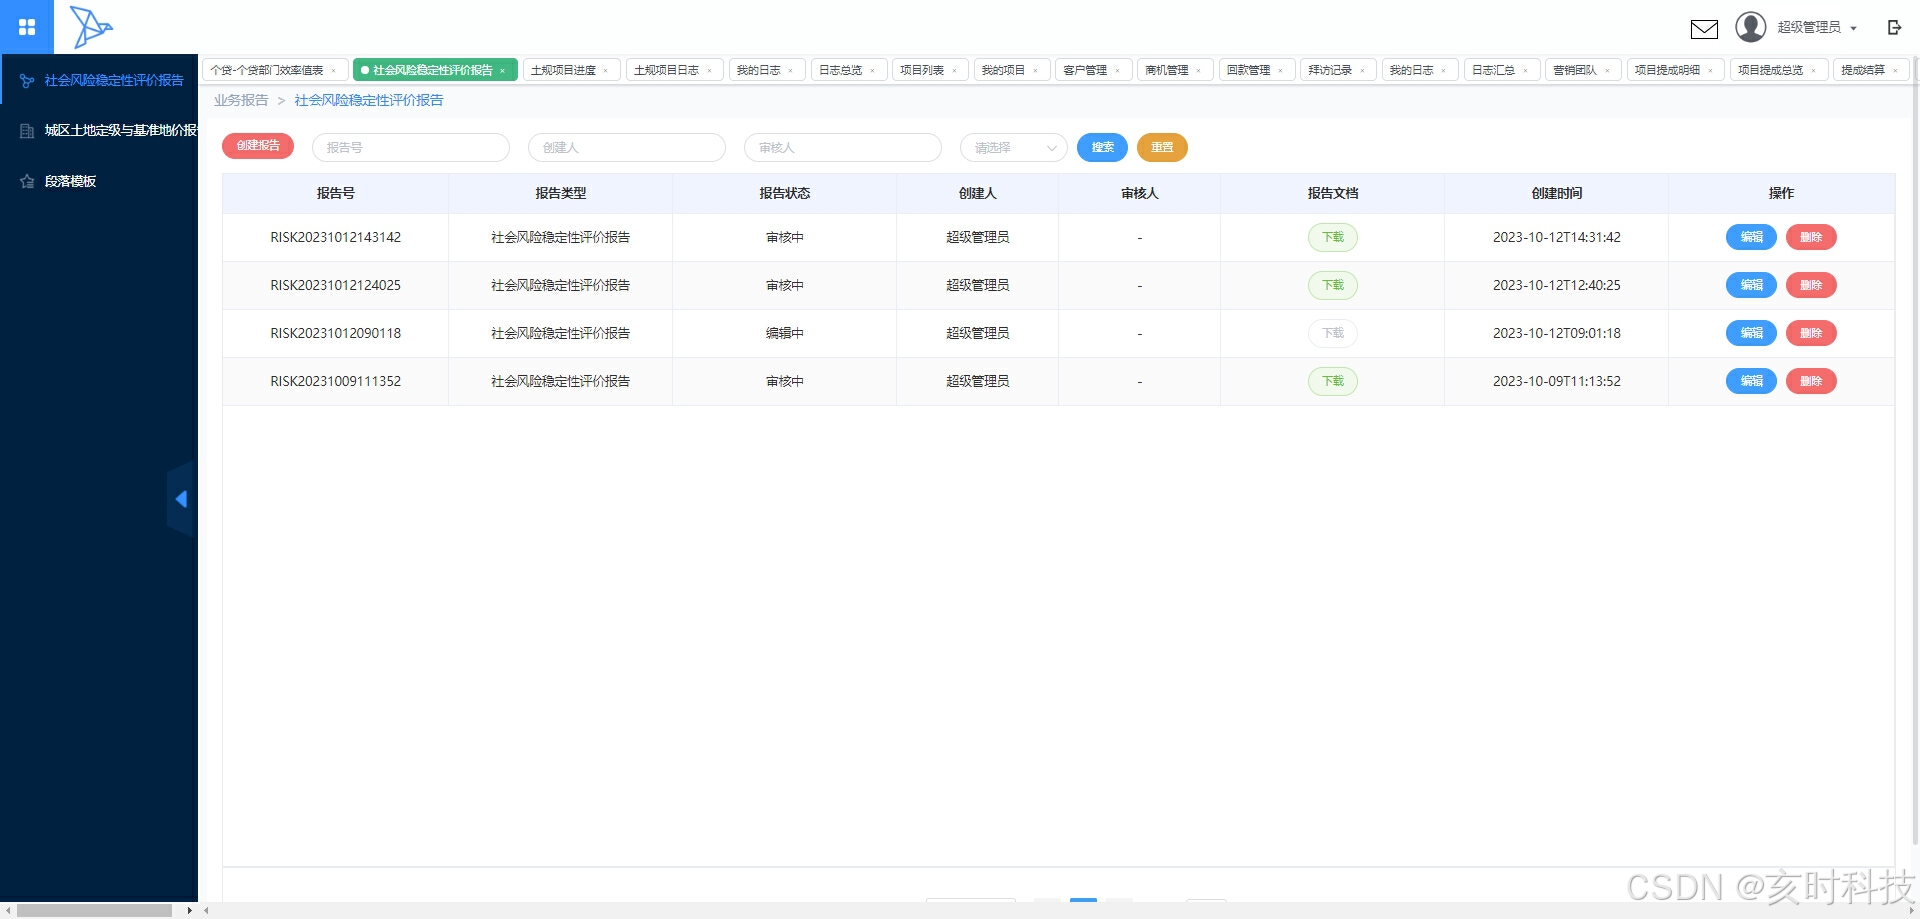Close the 土规项目日志 tab
This screenshot has height=919, width=1920.
point(710,71)
